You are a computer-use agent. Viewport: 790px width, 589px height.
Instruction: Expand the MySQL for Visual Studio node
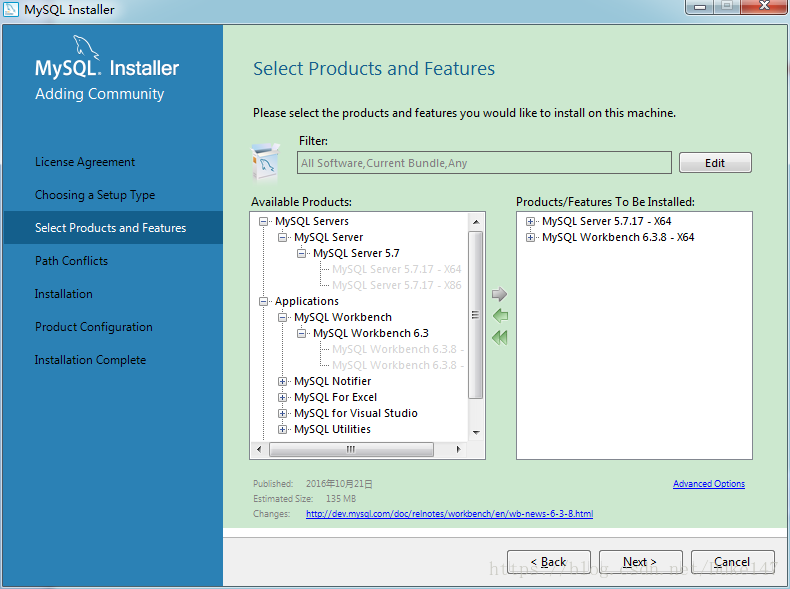(x=282, y=414)
